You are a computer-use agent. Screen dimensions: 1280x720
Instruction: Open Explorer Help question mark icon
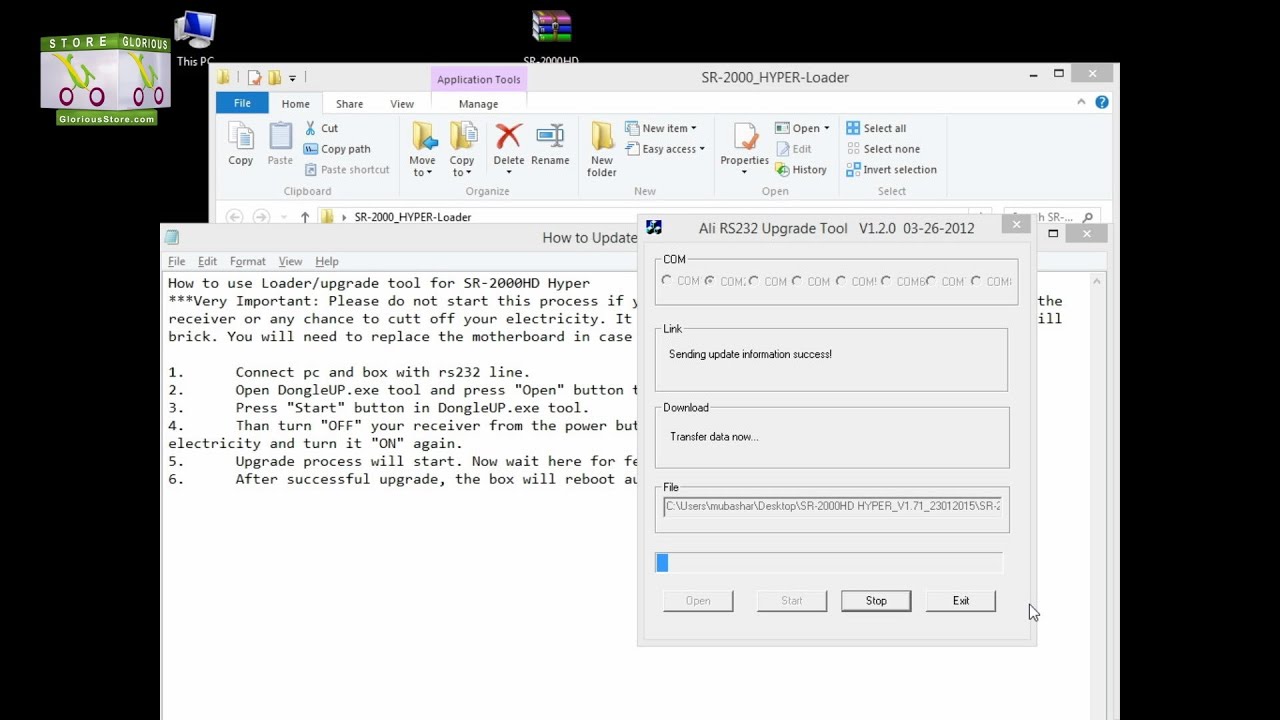point(1101,102)
